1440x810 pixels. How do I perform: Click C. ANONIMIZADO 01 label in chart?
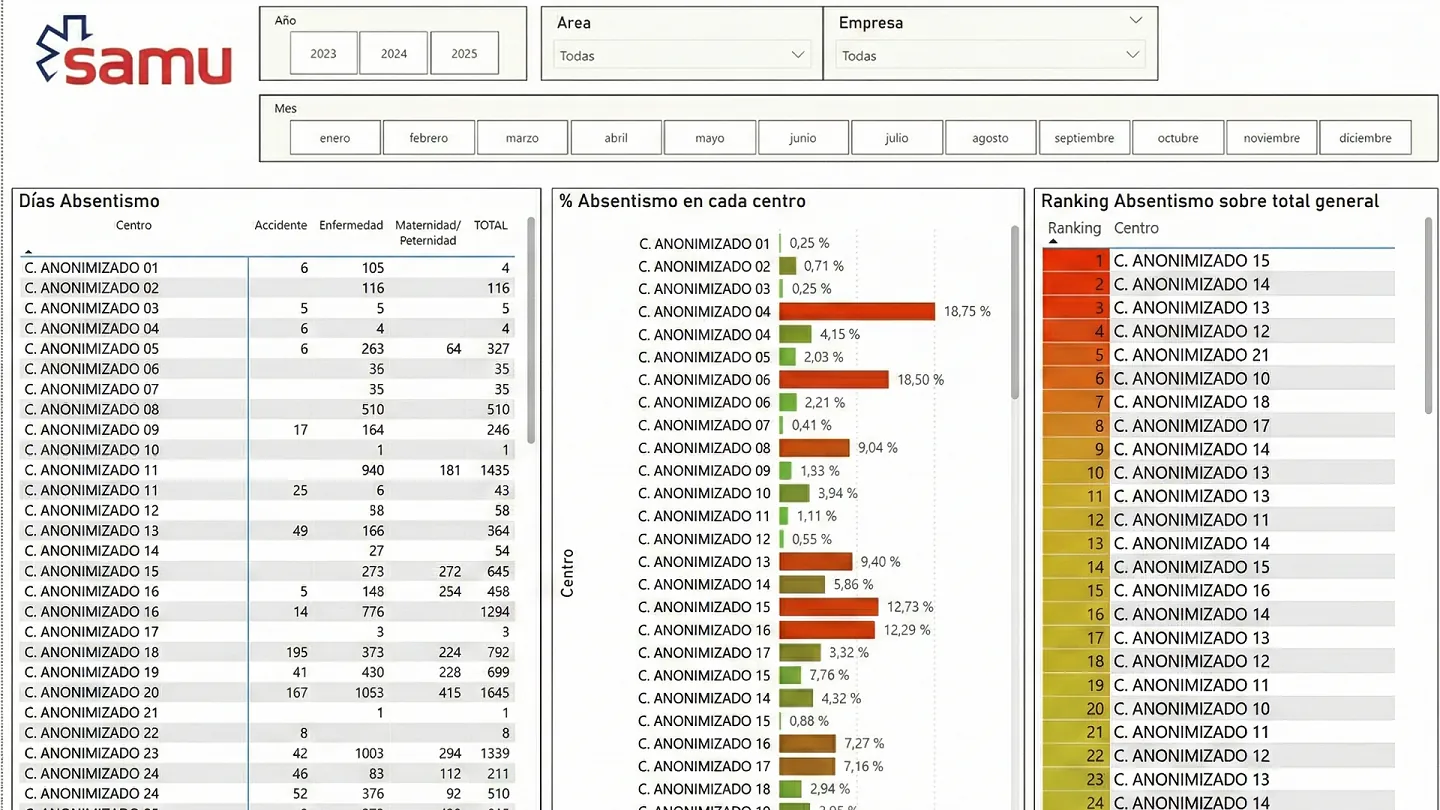click(705, 244)
